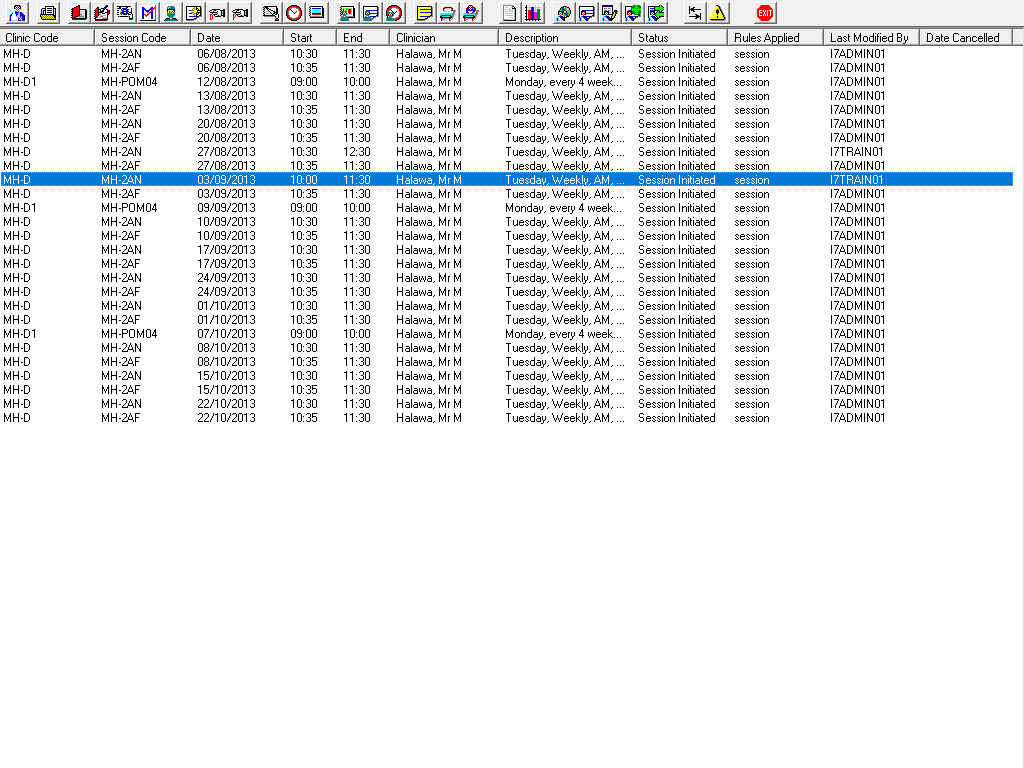Select the MH-2AN row dated 10/09/2013
This screenshot has width=1024, height=768.
pyautogui.click(x=507, y=222)
